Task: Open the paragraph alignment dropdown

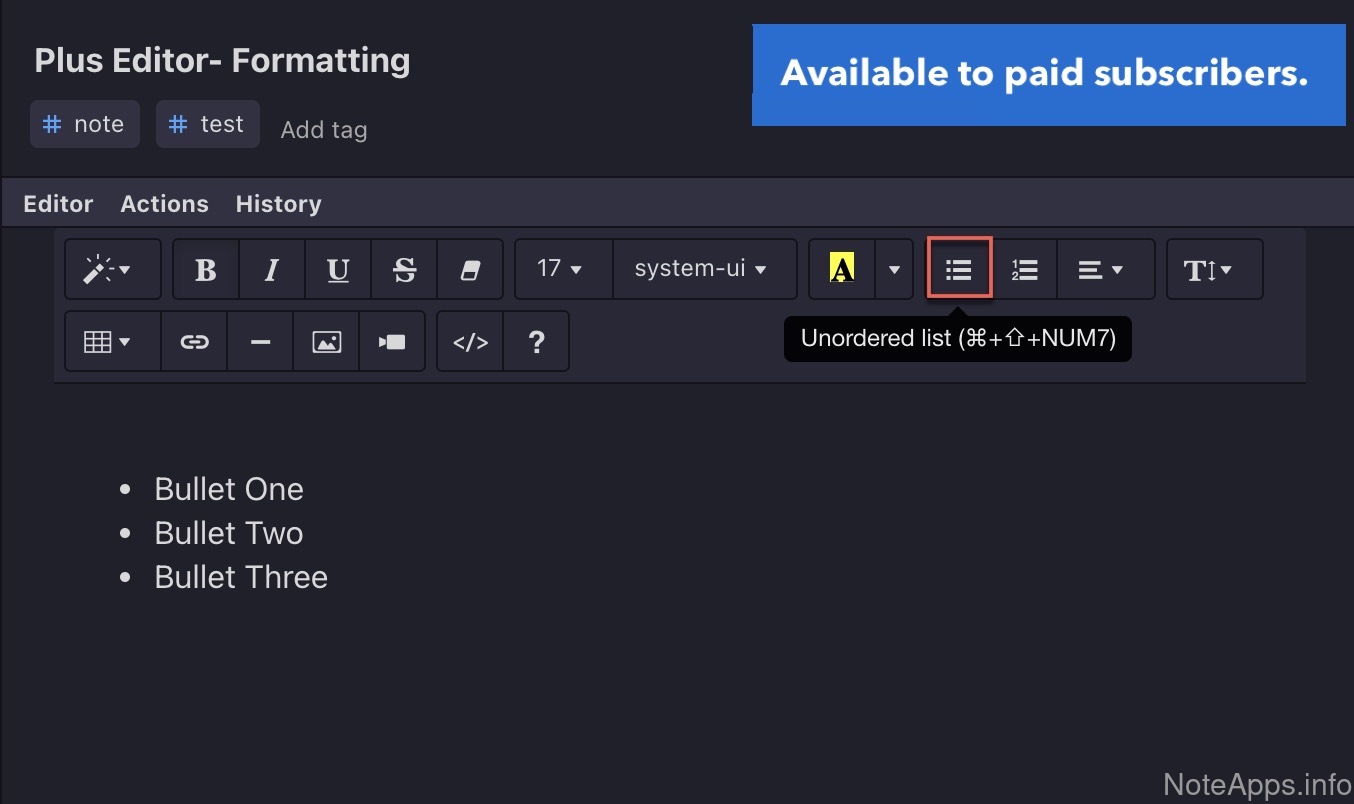Action: pos(1102,269)
